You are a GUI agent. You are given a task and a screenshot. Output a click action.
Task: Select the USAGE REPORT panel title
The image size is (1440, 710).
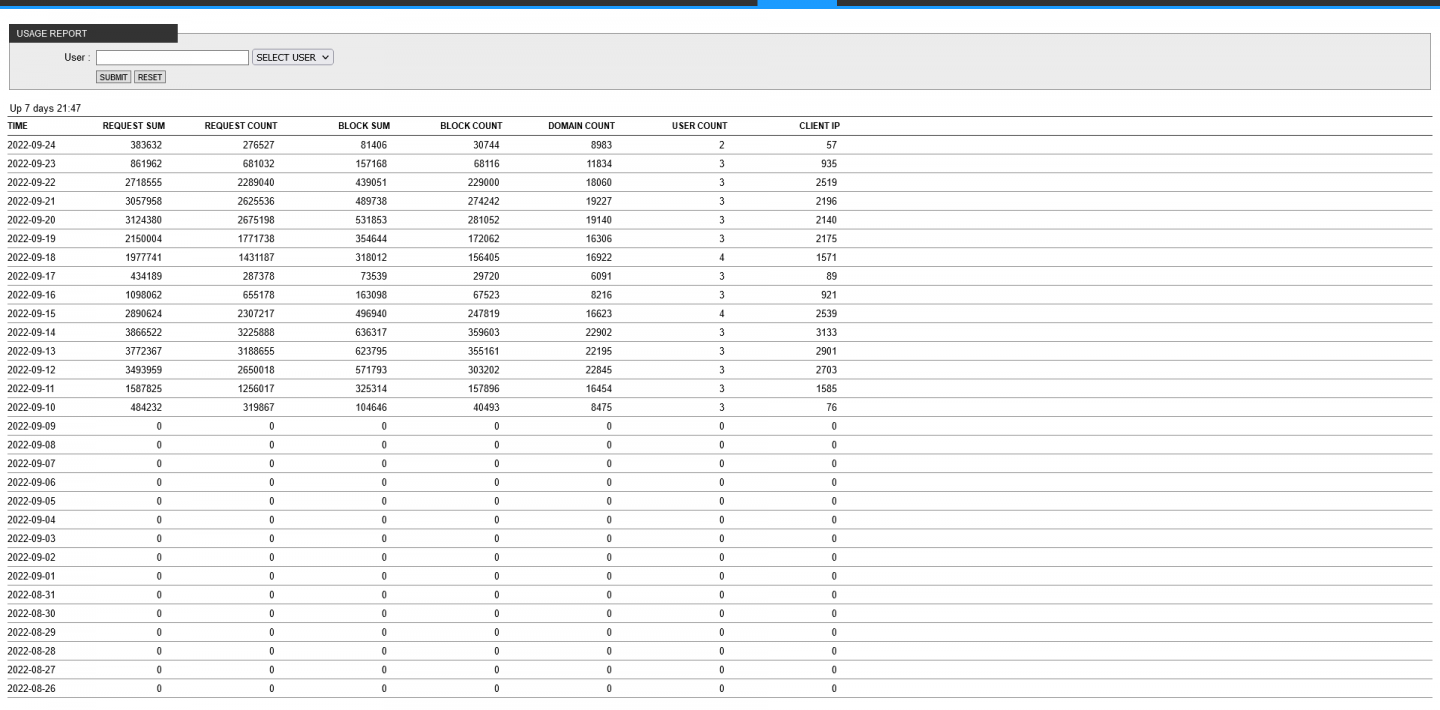click(x=52, y=34)
